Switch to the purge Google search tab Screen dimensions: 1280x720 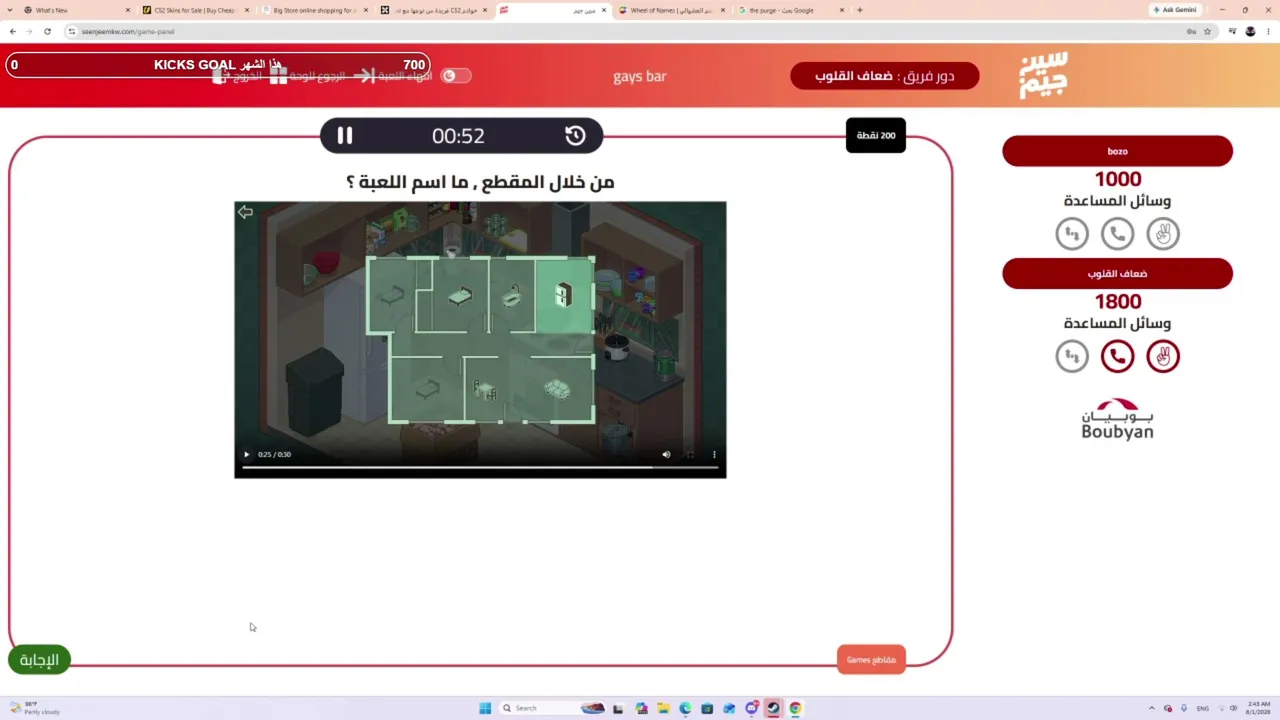pos(790,10)
